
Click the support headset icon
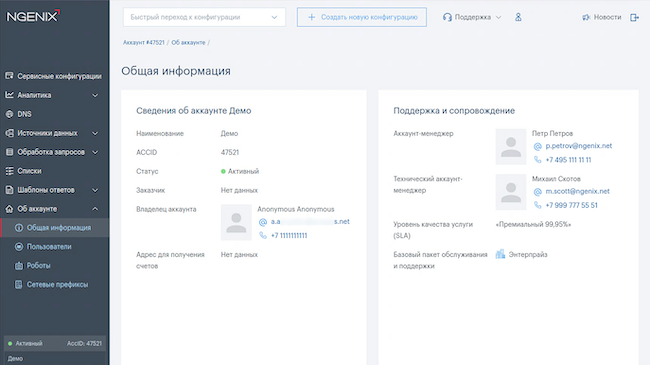click(447, 17)
